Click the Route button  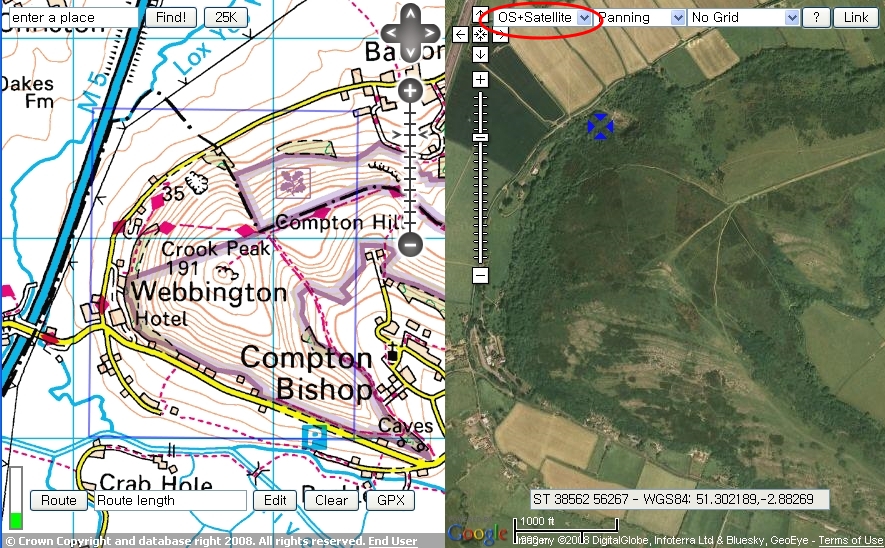point(59,501)
